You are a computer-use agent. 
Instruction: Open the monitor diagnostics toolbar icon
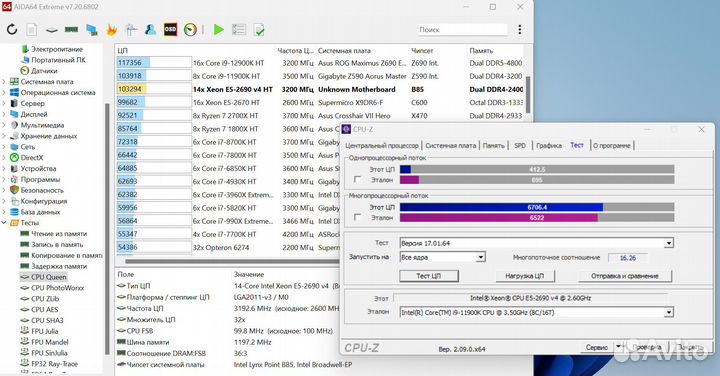tap(92, 30)
